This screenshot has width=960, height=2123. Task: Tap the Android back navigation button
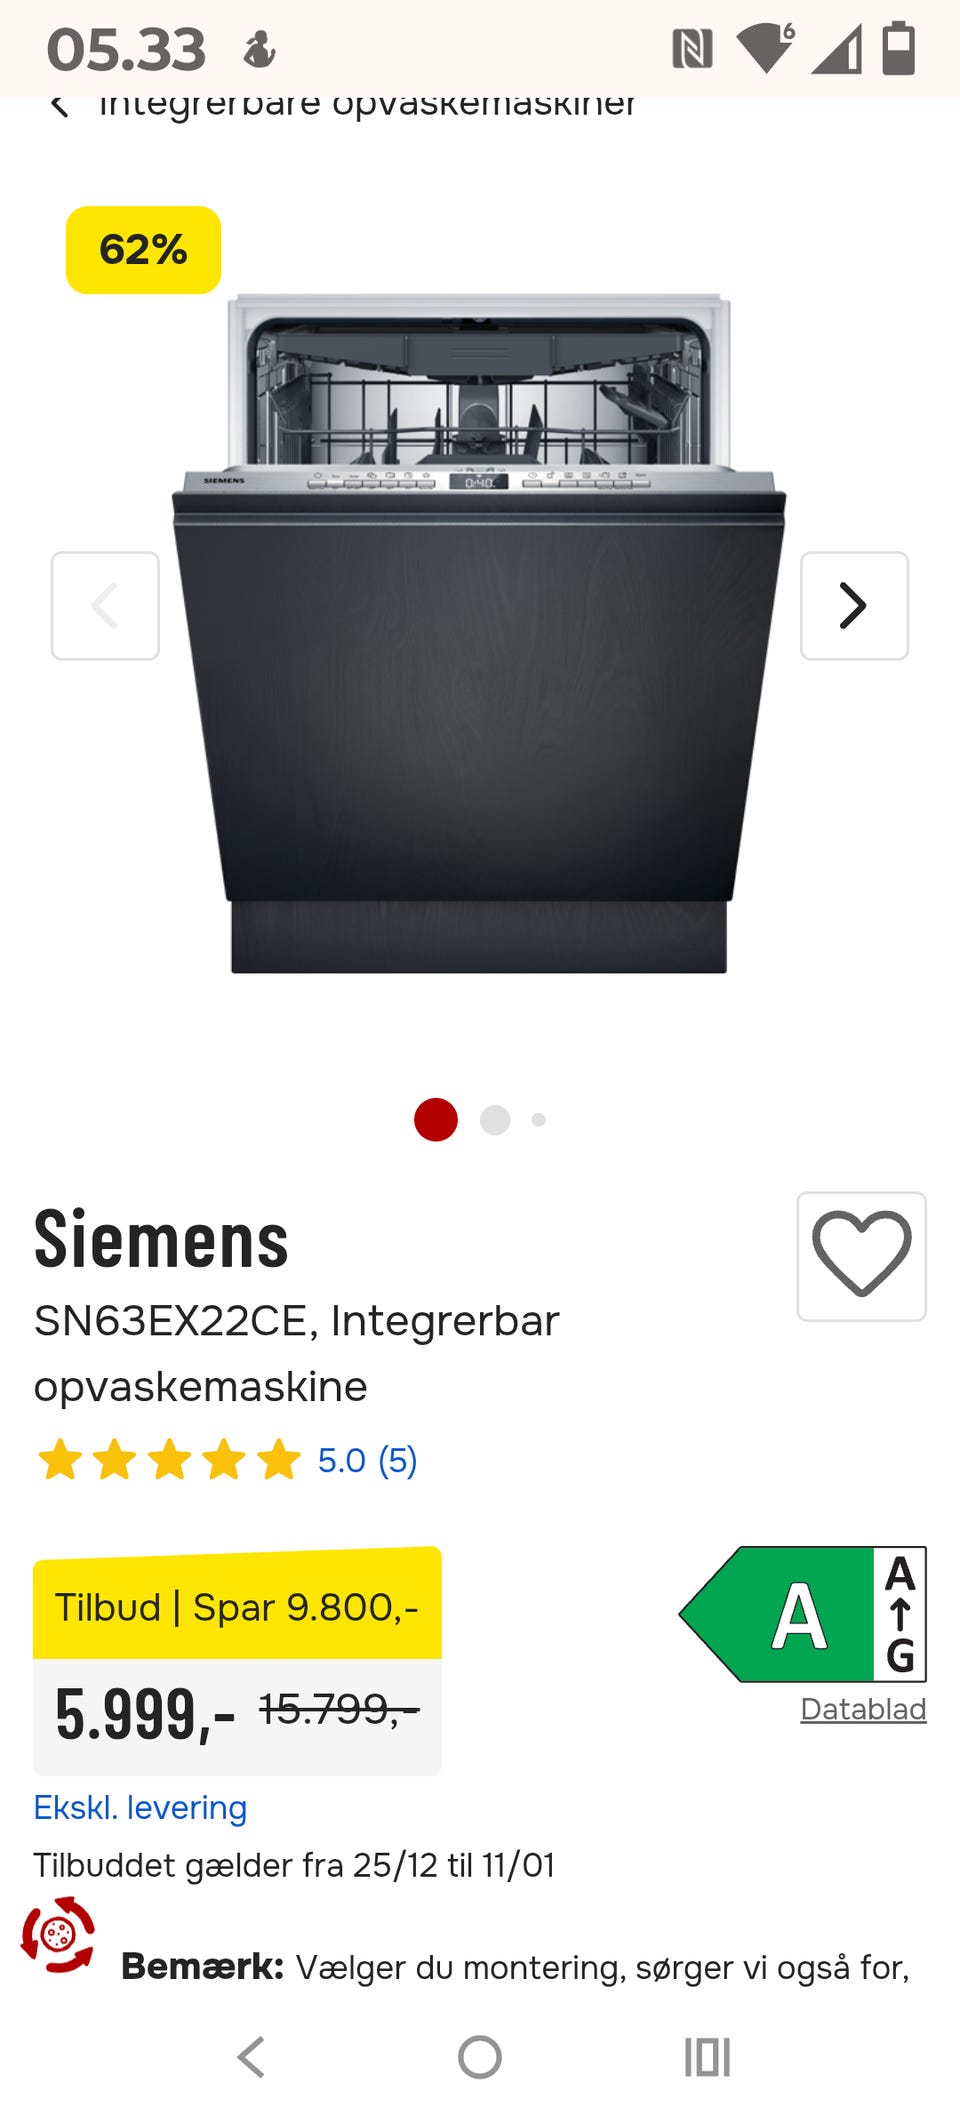(251, 2058)
